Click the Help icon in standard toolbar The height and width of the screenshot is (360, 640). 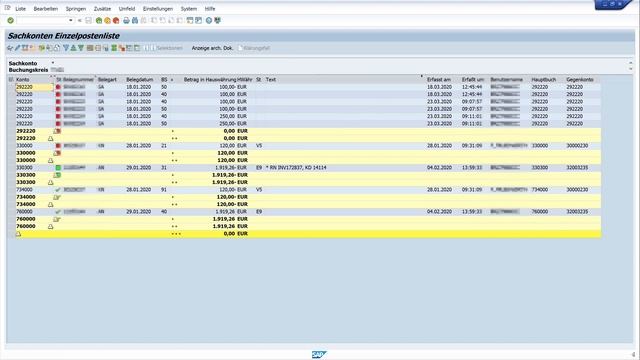coord(209,20)
